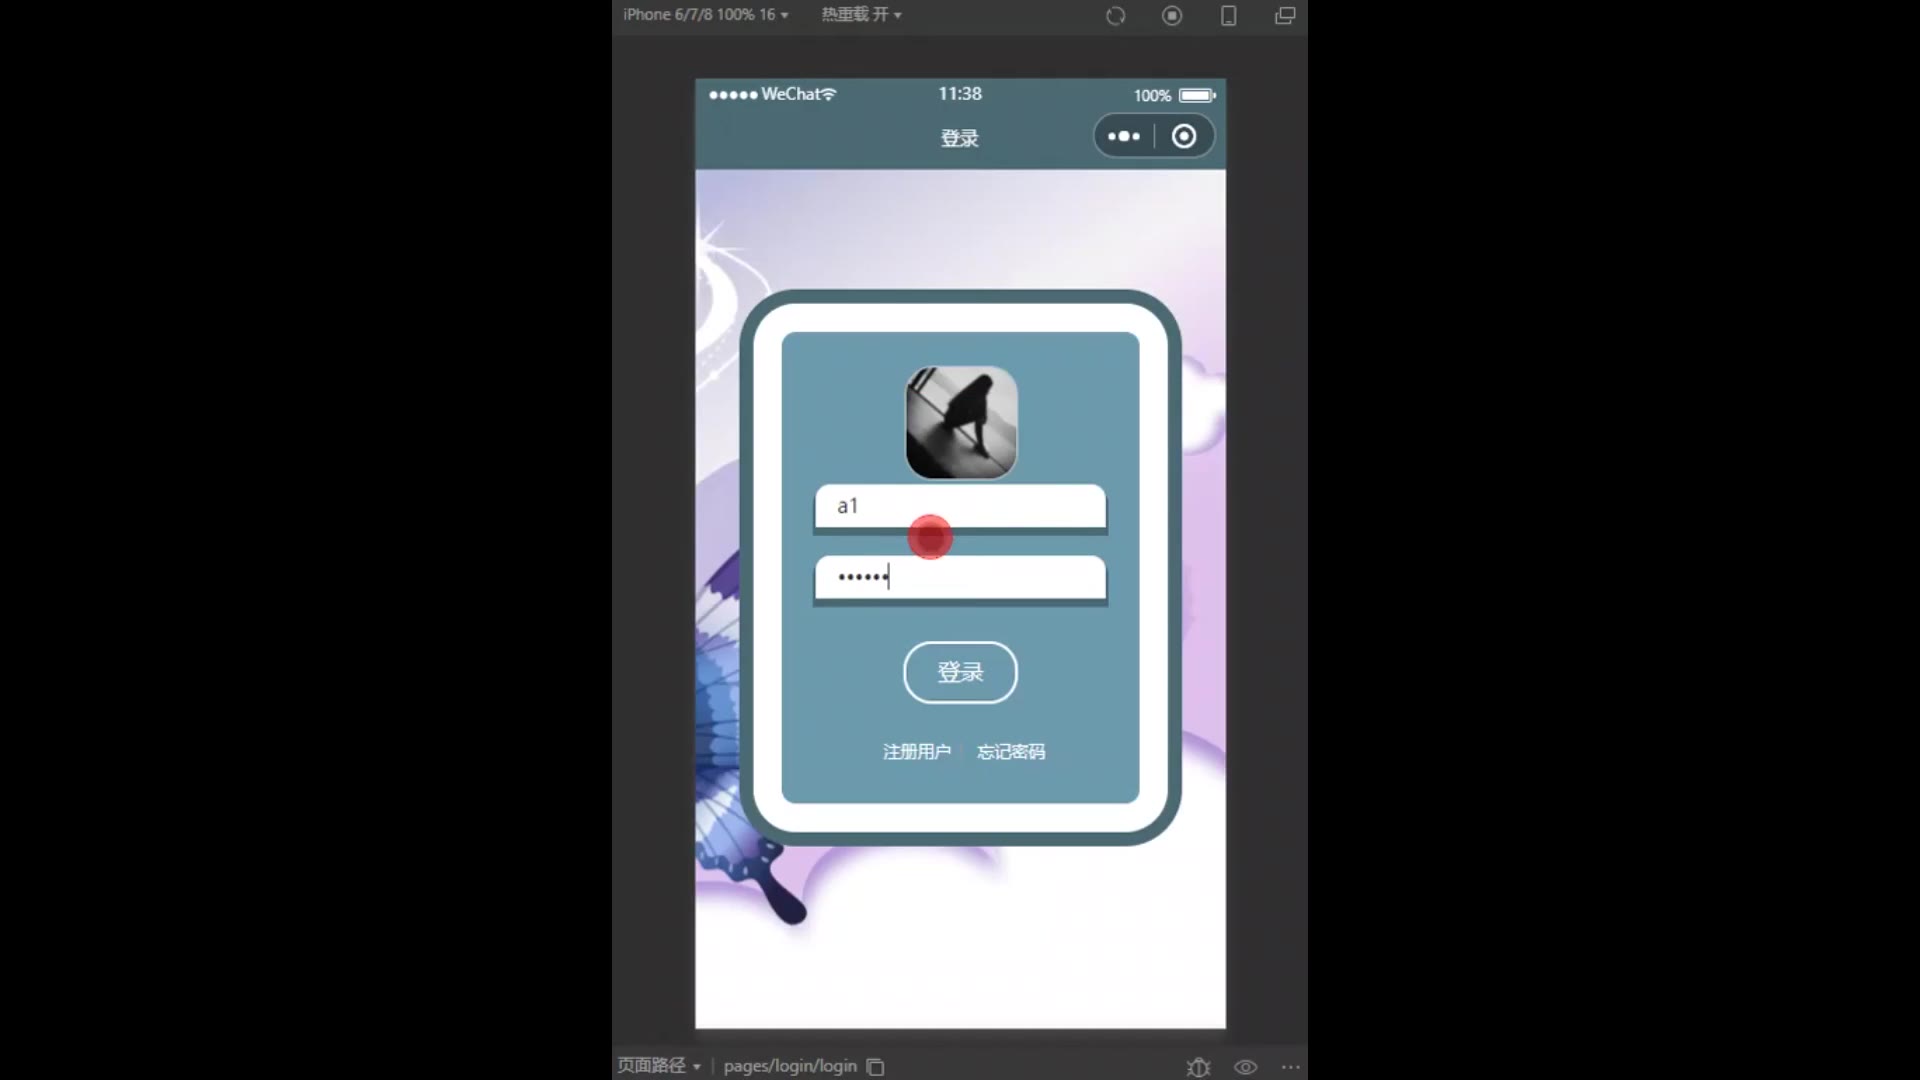The width and height of the screenshot is (1920, 1080).
Task: Open the bottom bar ellipsis menu
Action: tap(1291, 1067)
